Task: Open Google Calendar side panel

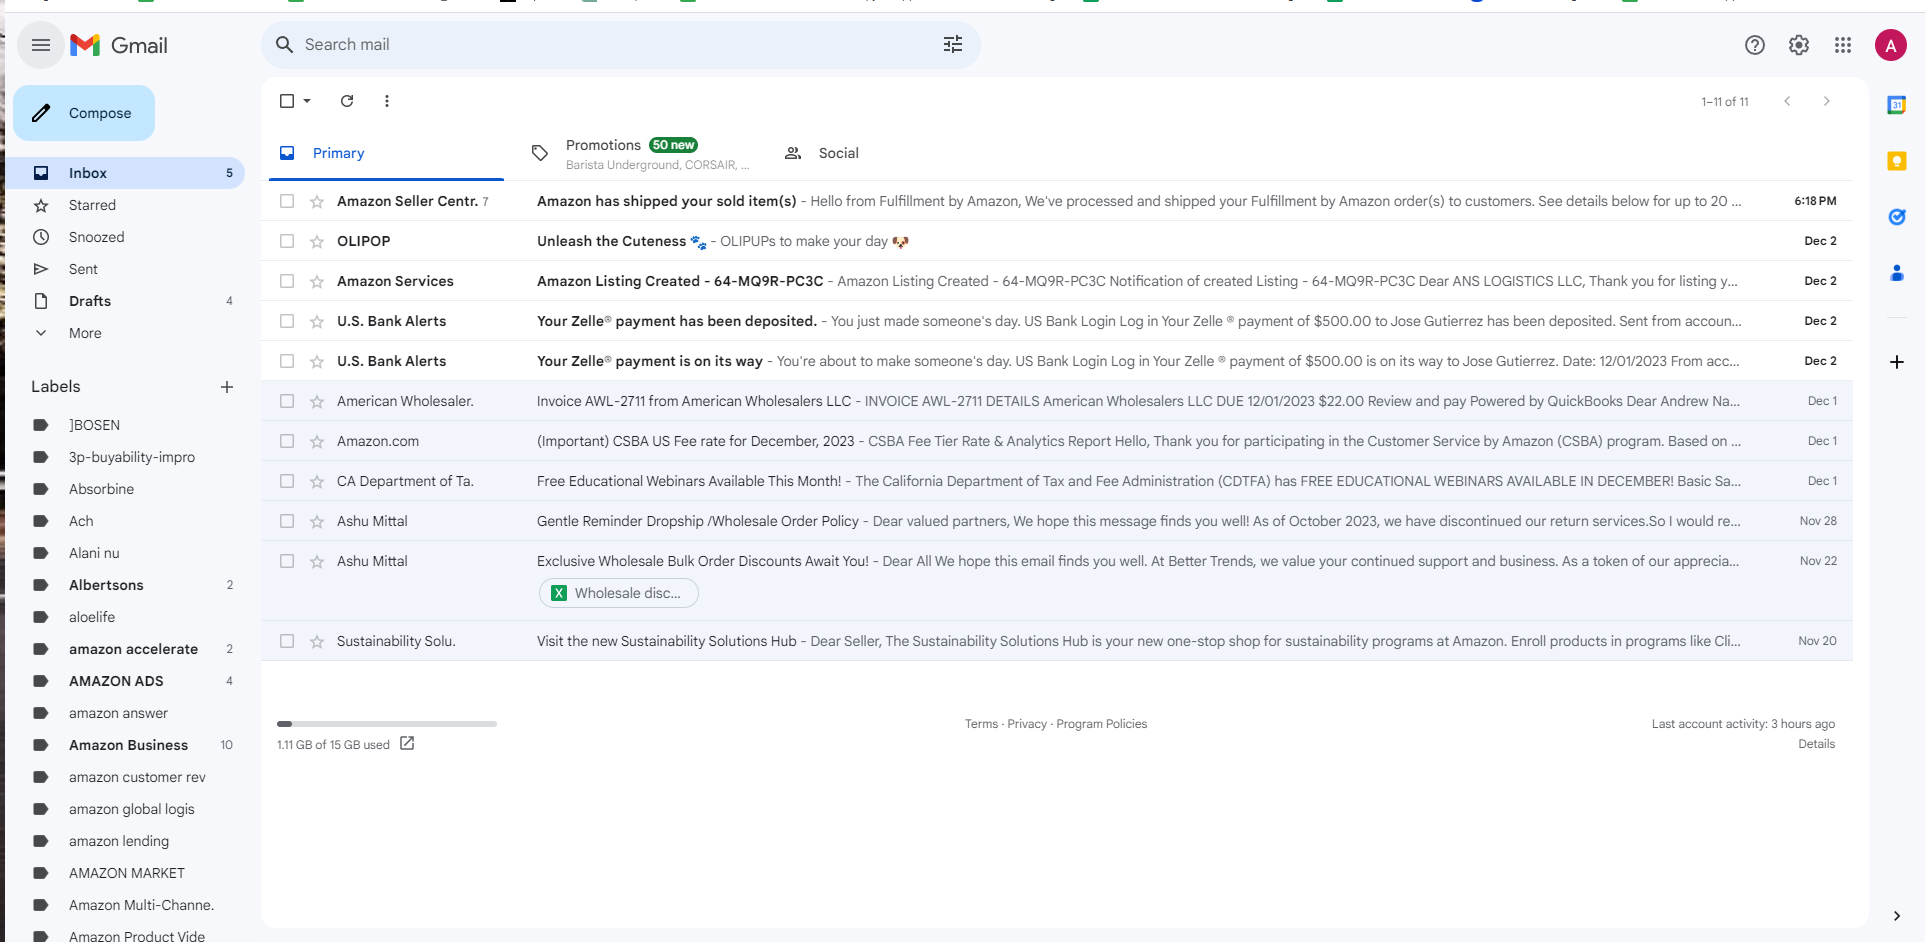Action: click(x=1897, y=105)
